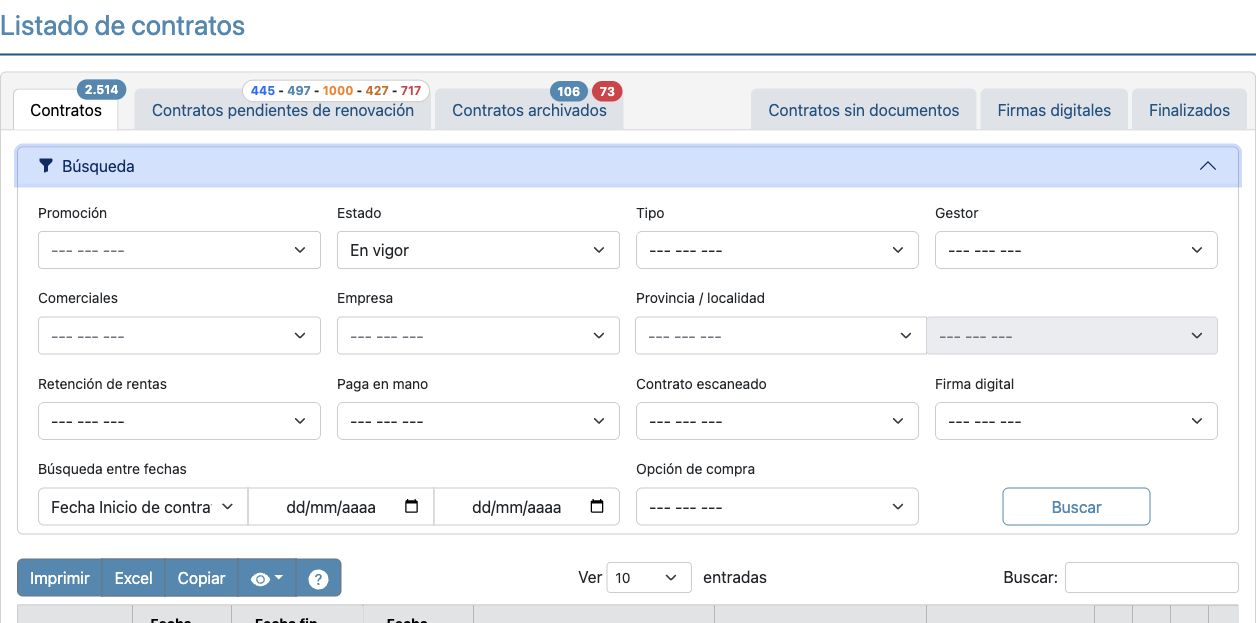Viewport: 1256px width, 623px height.
Task: Click the Copiar button
Action: (x=201, y=578)
